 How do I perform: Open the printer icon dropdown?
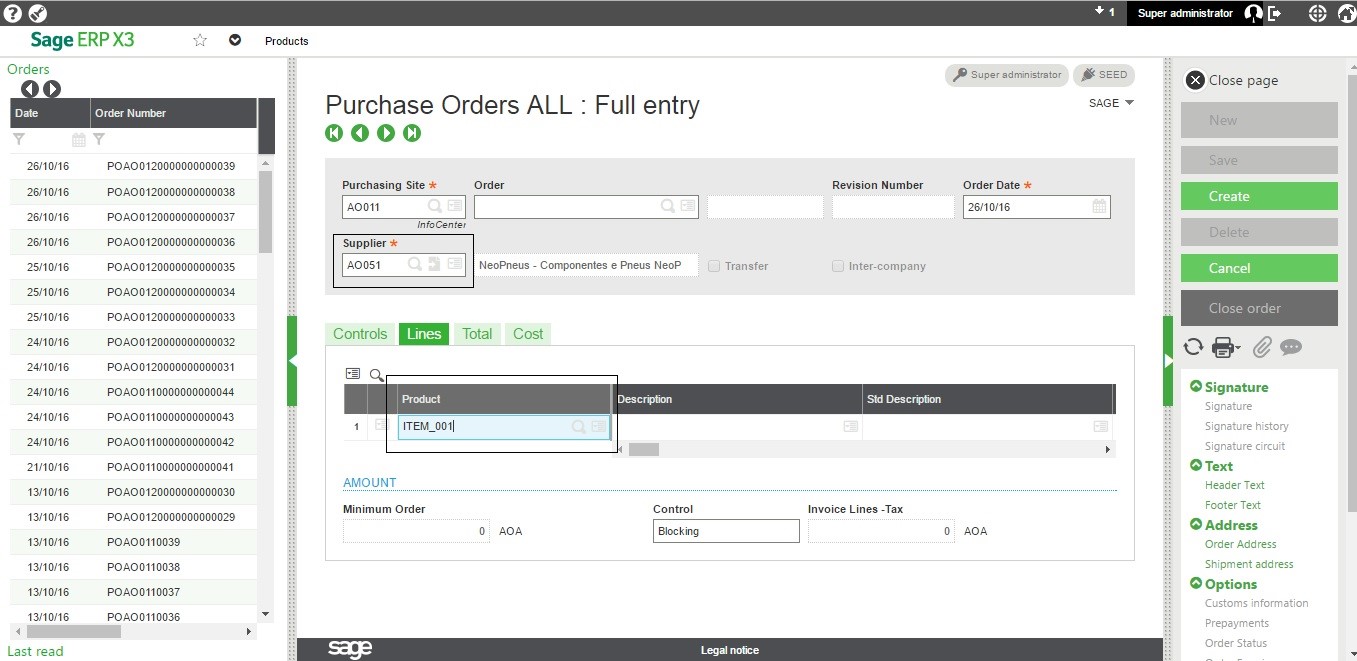pos(1226,347)
